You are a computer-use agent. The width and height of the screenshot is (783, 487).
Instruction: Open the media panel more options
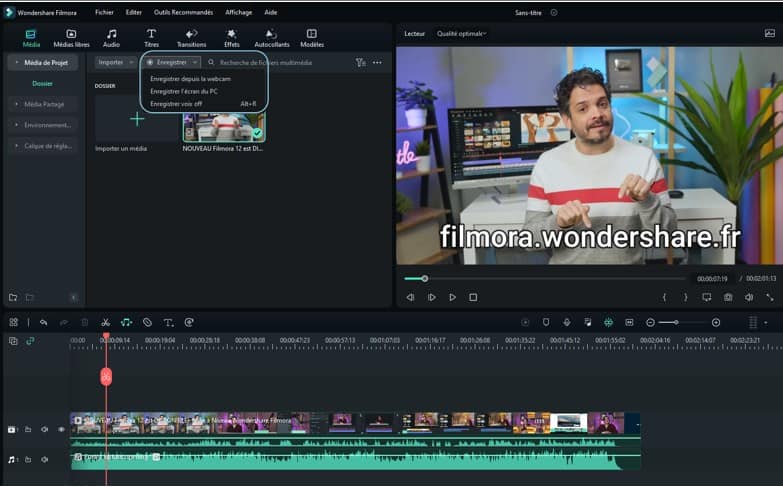click(x=377, y=62)
